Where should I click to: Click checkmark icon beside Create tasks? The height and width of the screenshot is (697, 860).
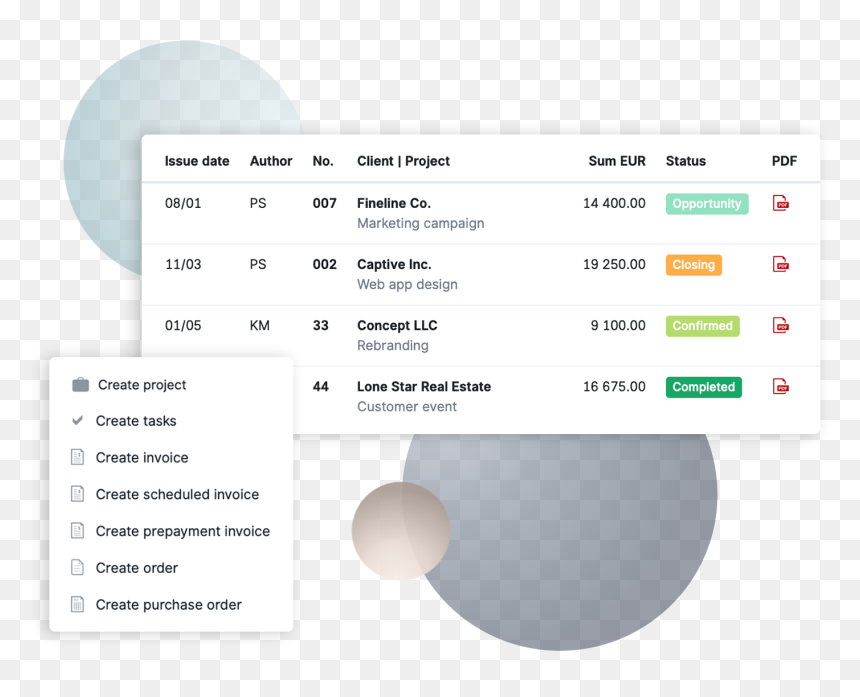coord(78,421)
